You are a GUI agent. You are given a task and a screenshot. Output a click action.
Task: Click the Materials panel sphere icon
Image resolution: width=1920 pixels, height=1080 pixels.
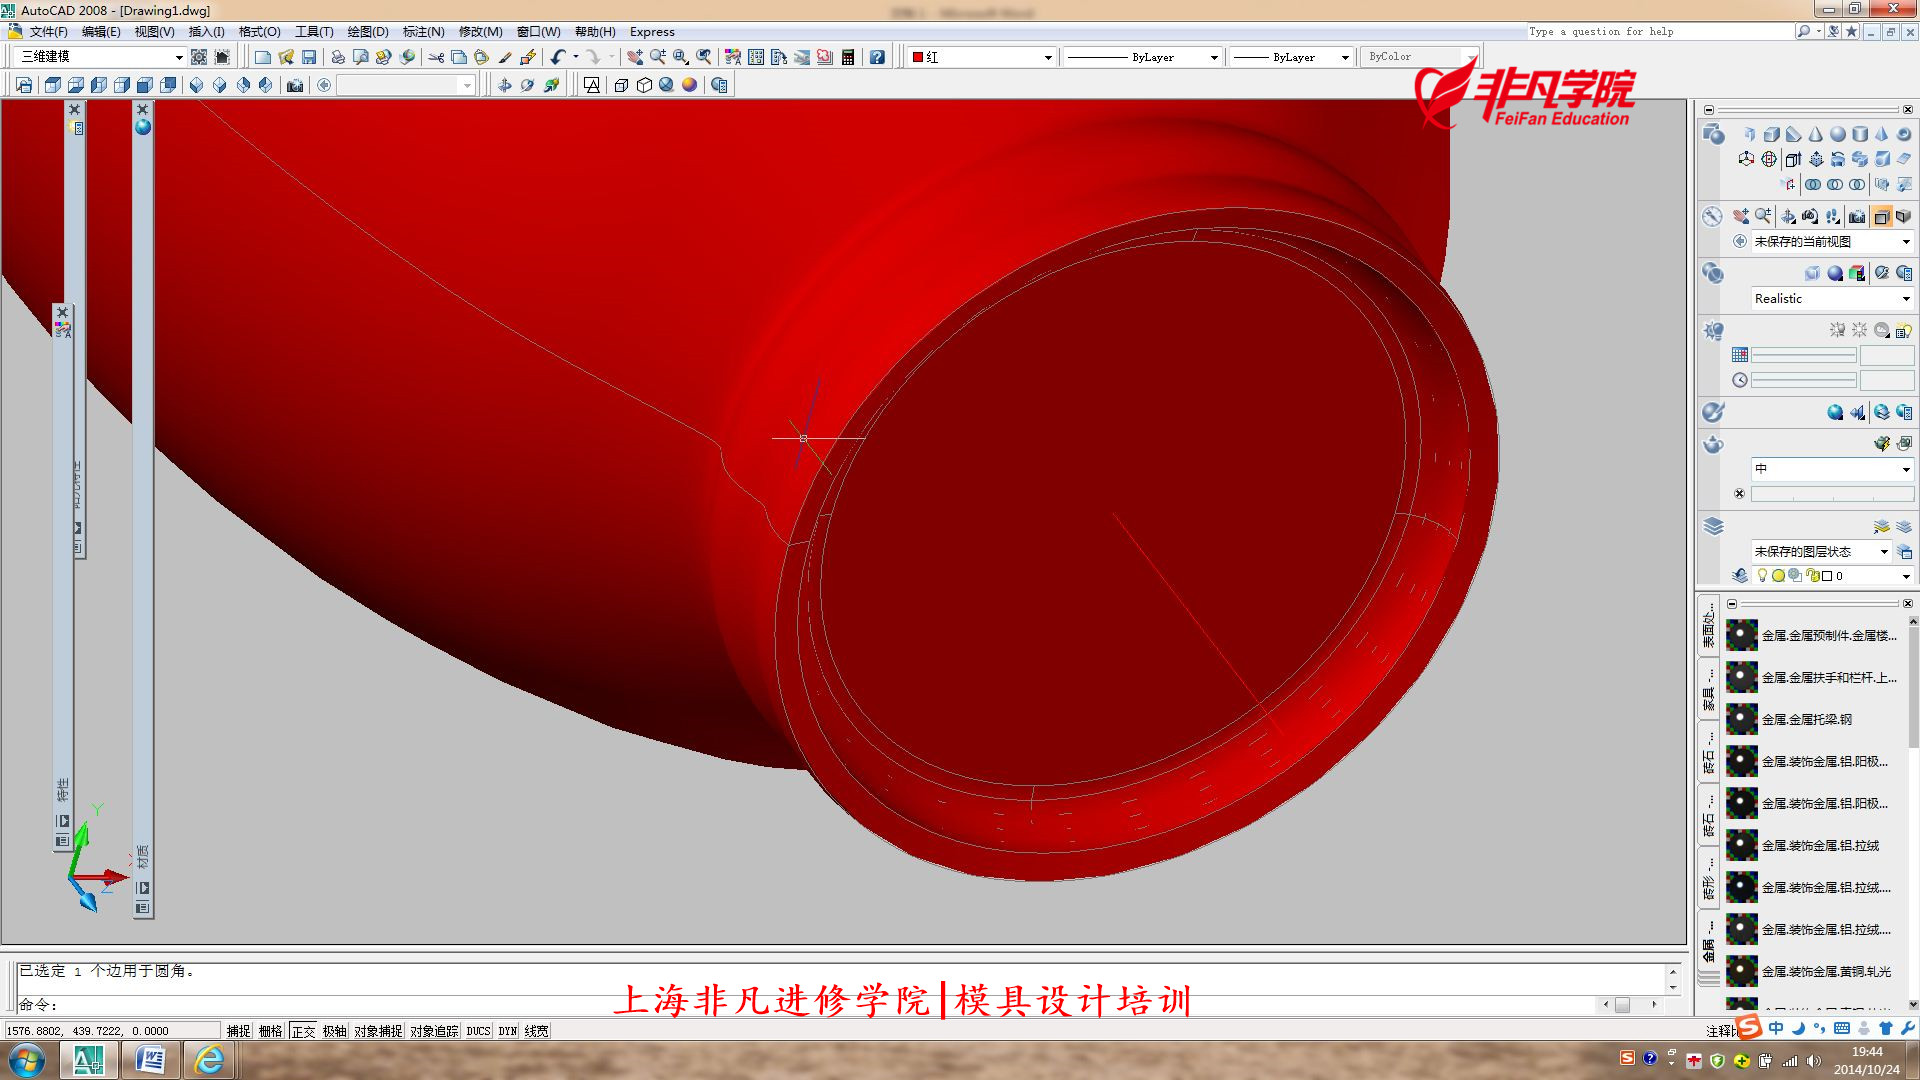pos(1835,412)
